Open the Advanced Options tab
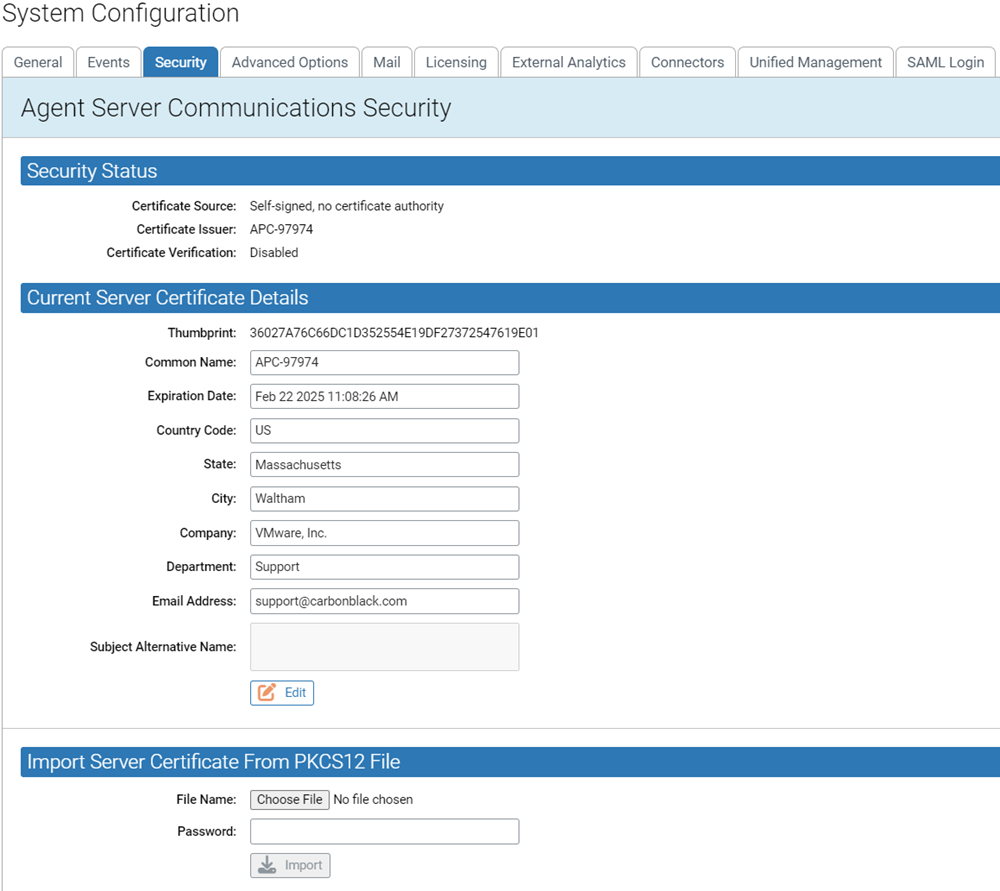The image size is (1000, 891). click(289, 61)
